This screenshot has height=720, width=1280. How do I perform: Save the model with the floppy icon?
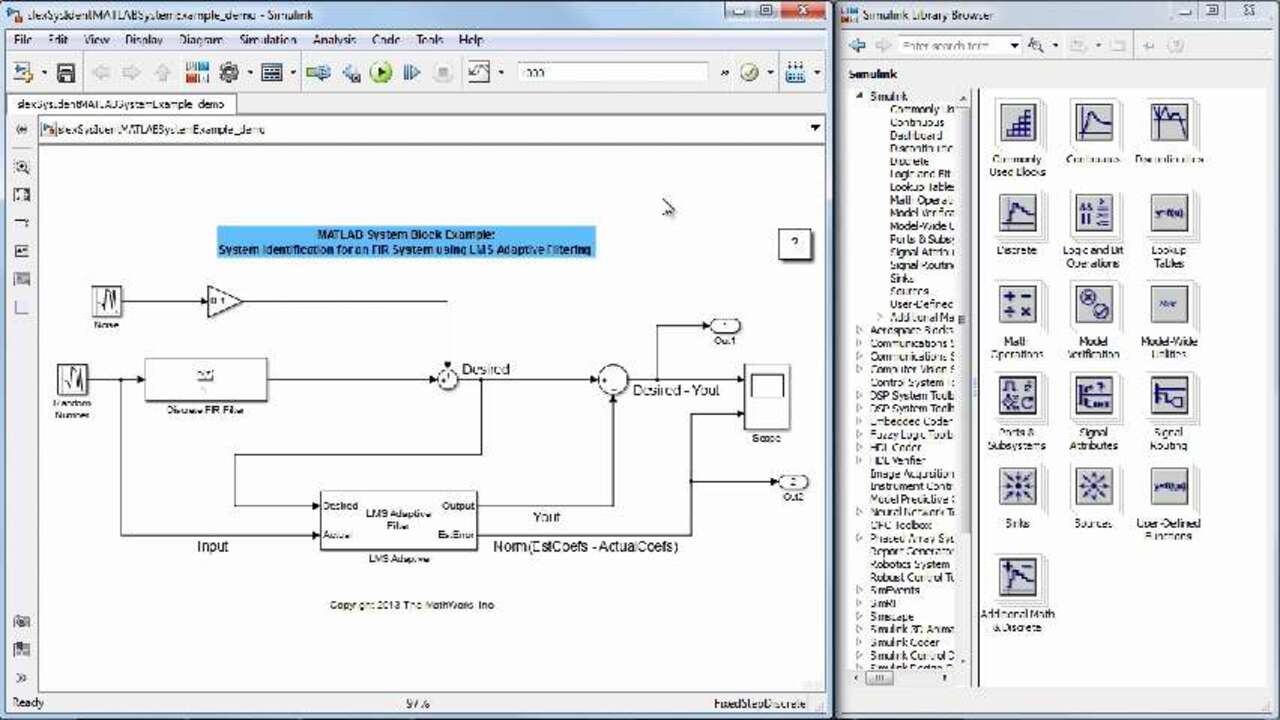point(66,72)
